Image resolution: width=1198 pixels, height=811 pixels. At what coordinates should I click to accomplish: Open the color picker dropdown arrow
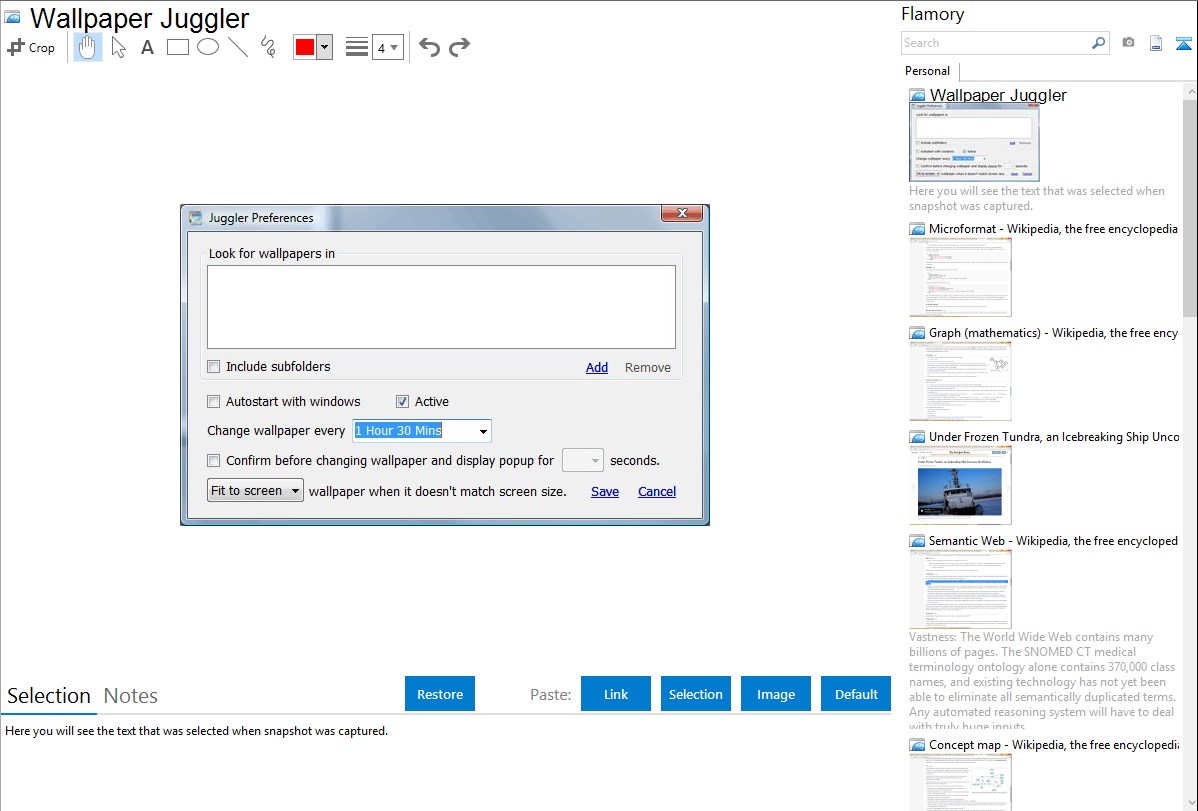click(x=325, y=47)
